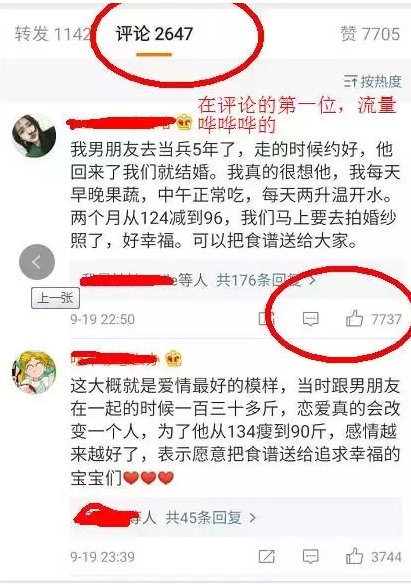The width and height of the screenshot is (411, 584).
Task: Reply to the first comment via bubble icon
Action: tap(310, 319)
